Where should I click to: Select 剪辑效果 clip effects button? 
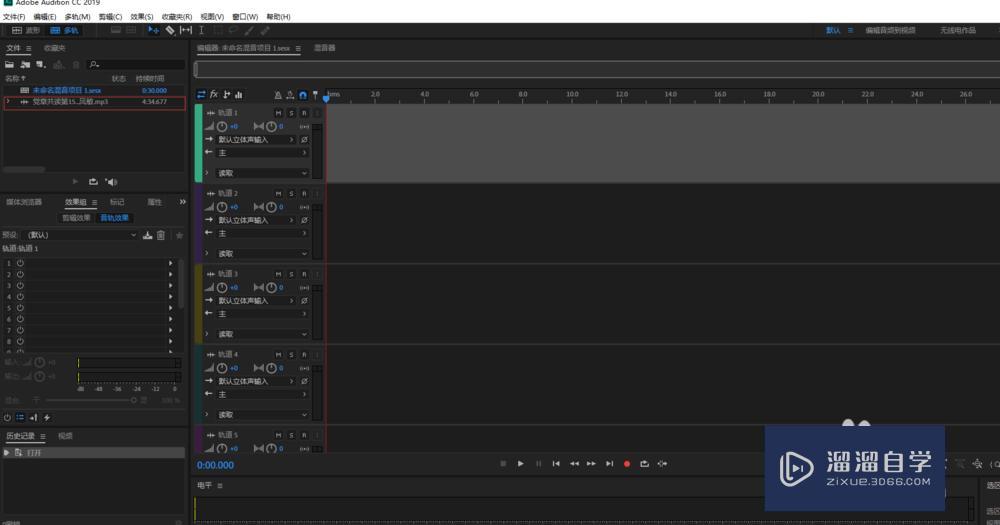pos(77,218)
